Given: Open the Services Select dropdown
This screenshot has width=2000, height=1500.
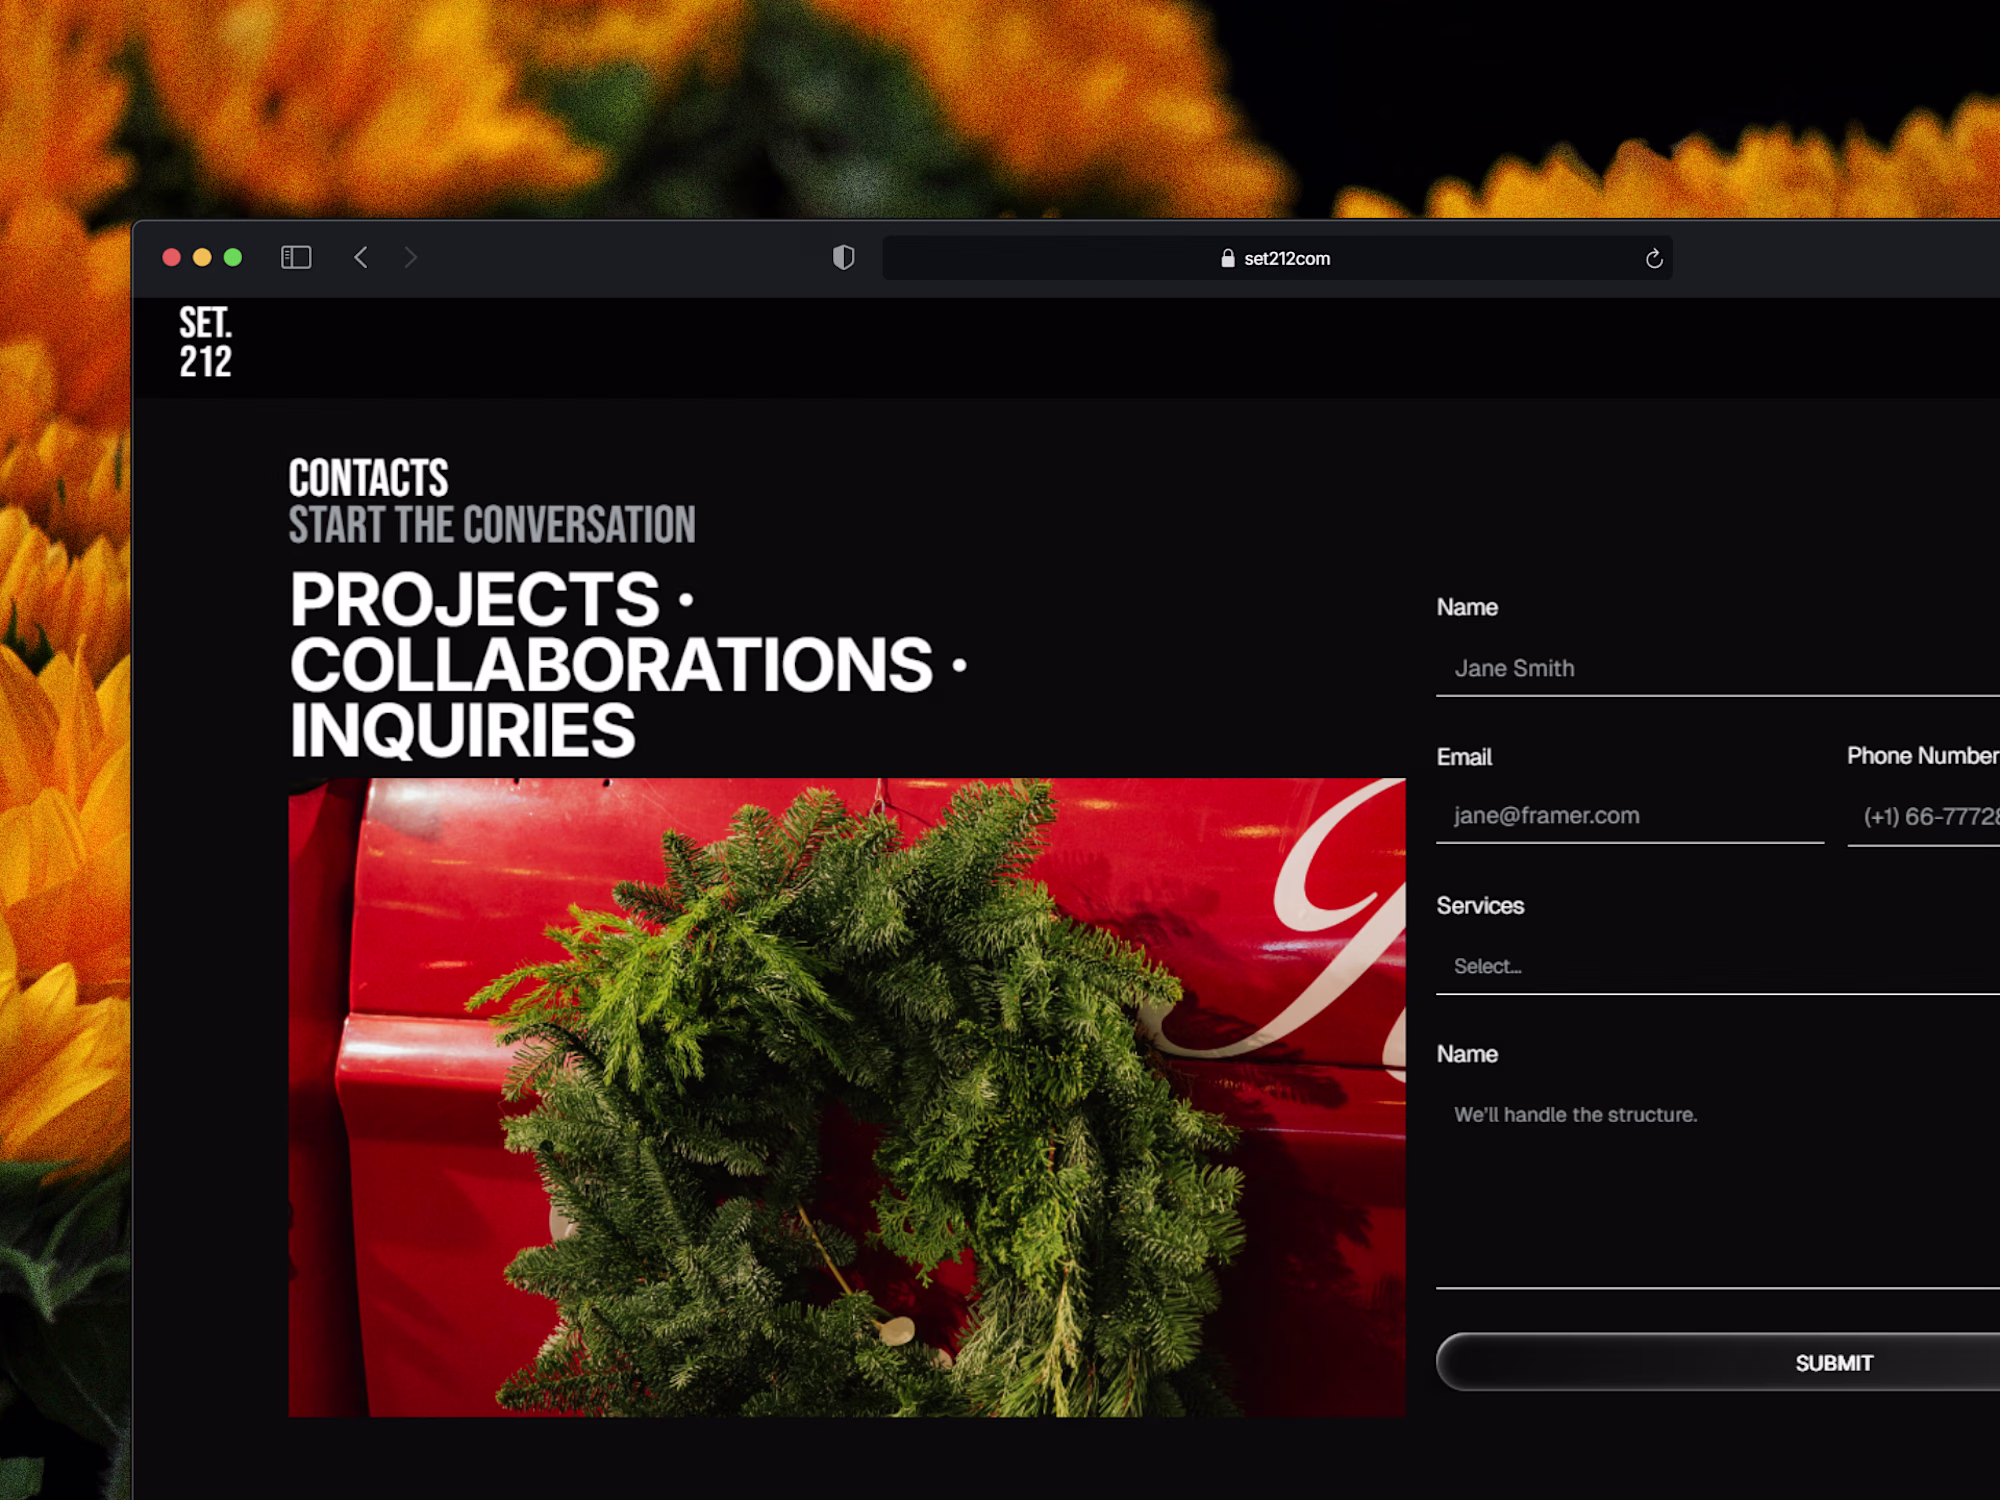Looking at the screenshot, I should pos(1716,967).
